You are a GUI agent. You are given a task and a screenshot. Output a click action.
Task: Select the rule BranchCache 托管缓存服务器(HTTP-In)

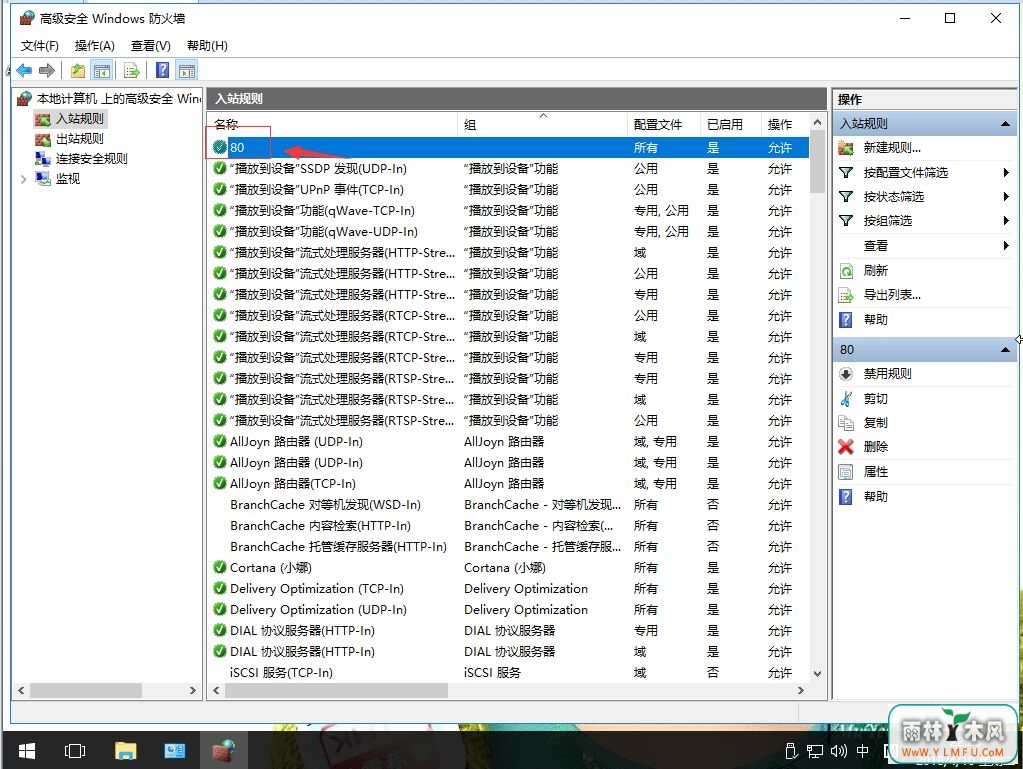tap(508, 547)
